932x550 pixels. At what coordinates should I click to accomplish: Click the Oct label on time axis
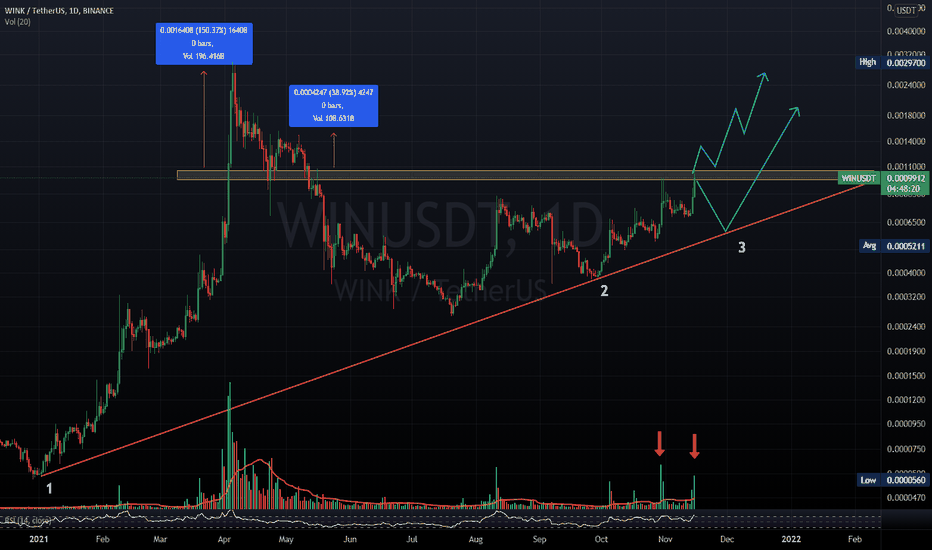coord(601,539)
